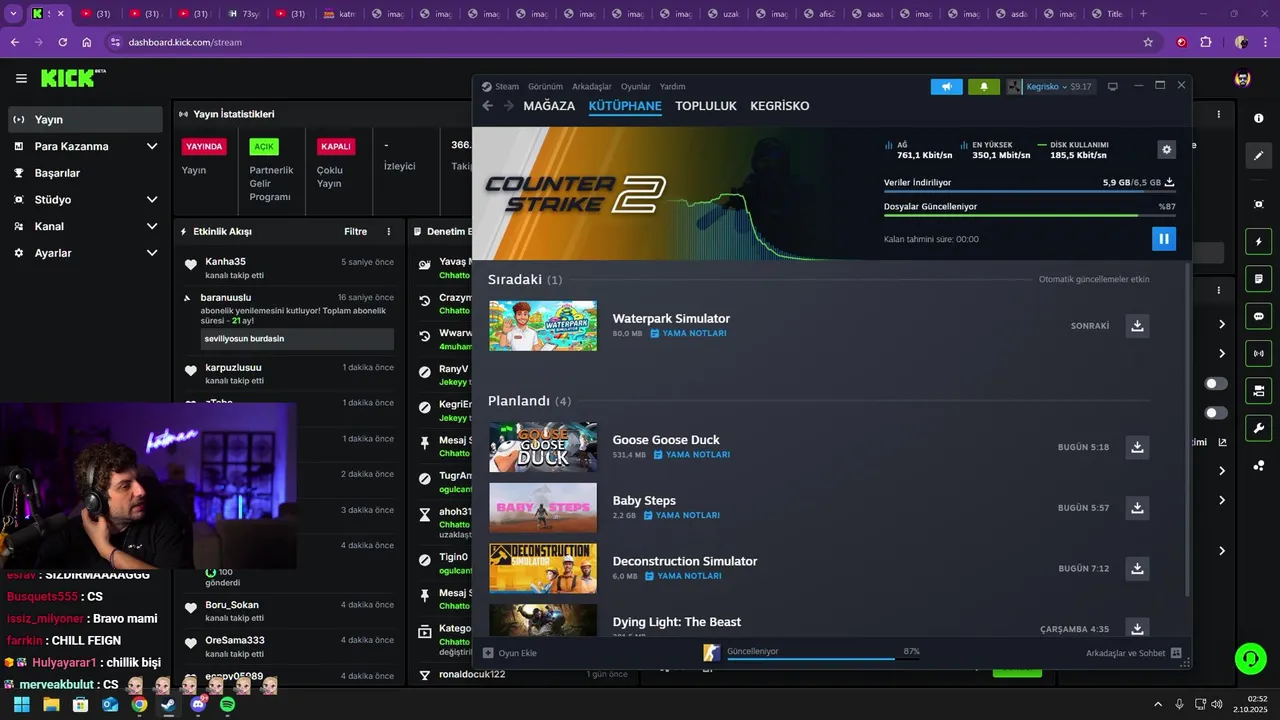Open Chrome from the taskbar
This screenshot has height=720, width=1280.
point(139,705)
